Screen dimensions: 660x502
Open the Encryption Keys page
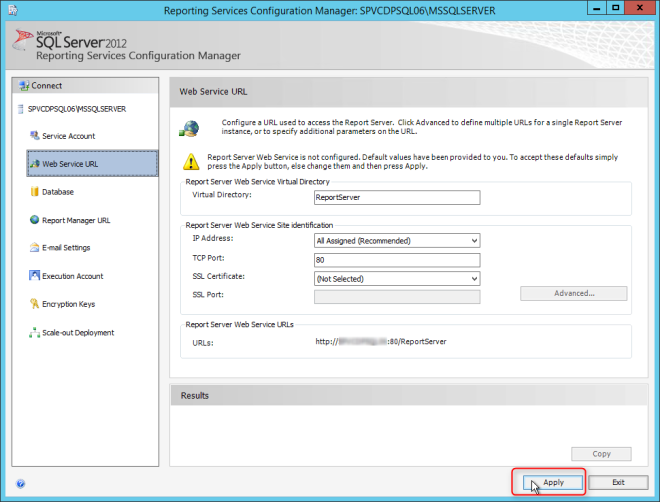coord(69,304)
